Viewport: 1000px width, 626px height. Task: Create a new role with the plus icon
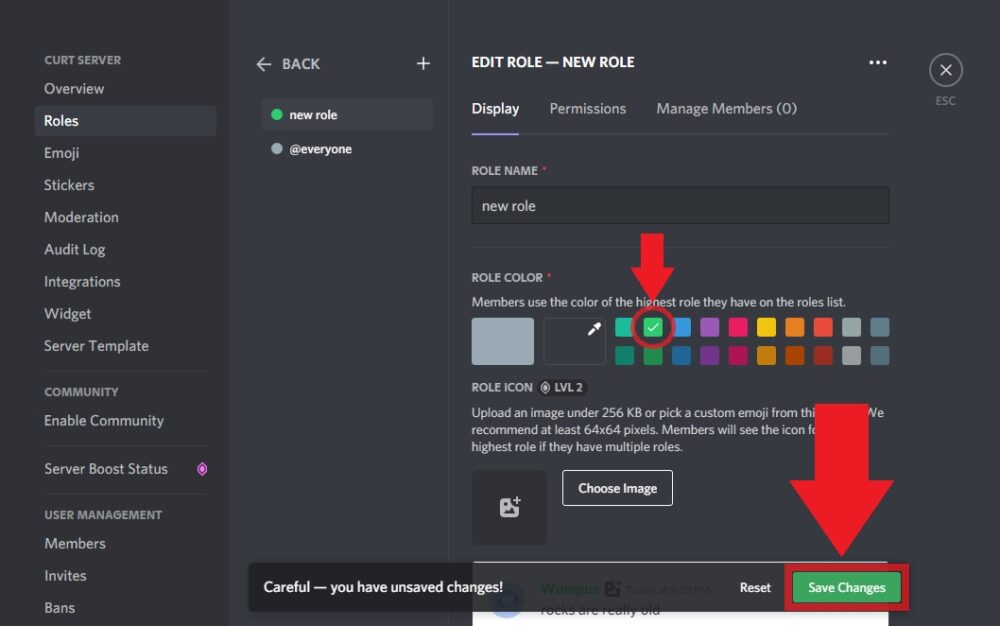422,63
